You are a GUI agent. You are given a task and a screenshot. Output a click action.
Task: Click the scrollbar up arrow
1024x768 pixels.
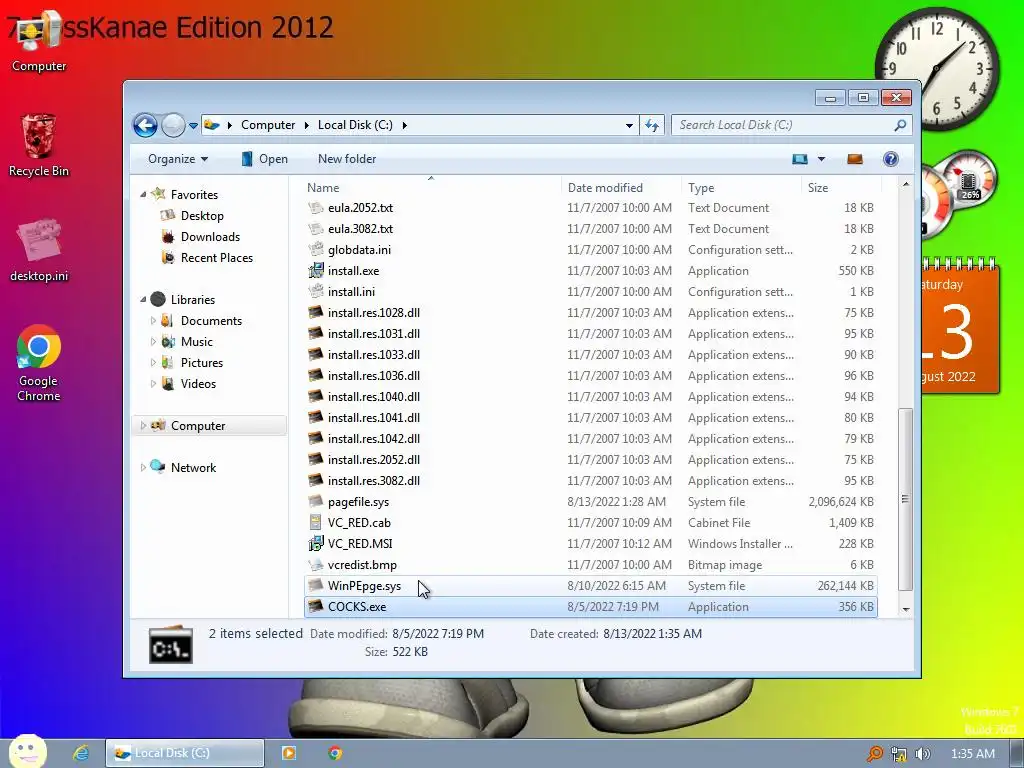[905, 185]
